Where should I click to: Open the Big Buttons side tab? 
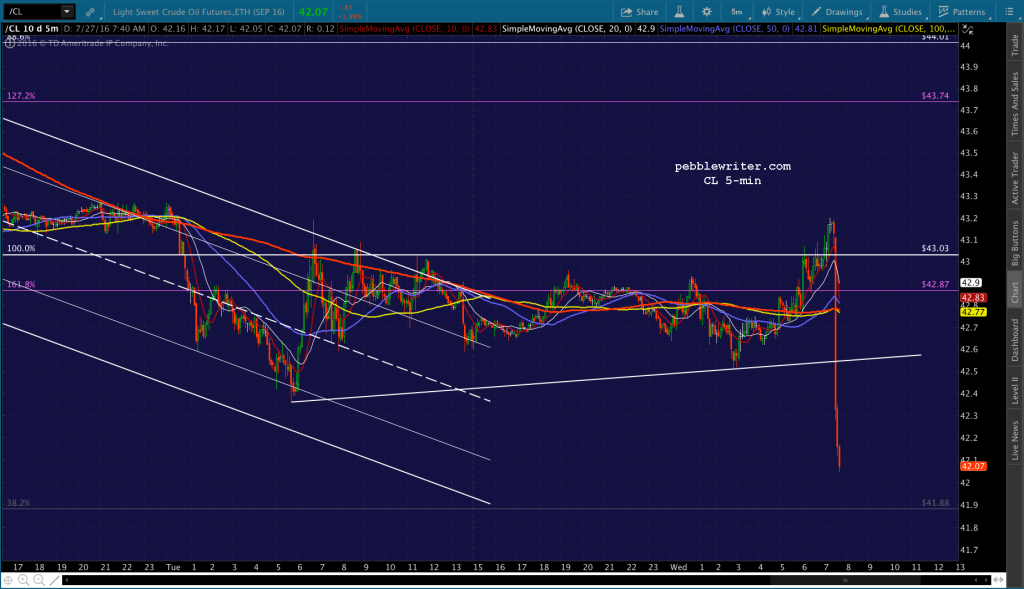(1015, 243)
